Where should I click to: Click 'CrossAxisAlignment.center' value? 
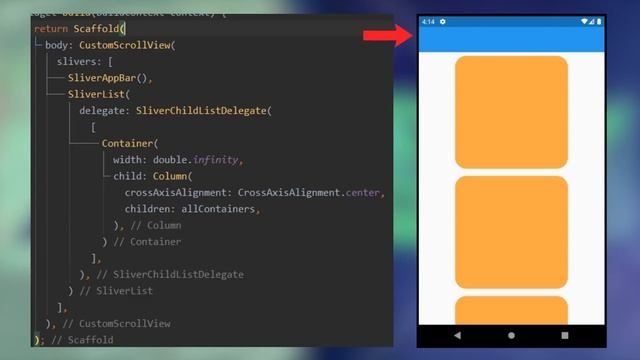pyautogui.click(x=309, y=192)
